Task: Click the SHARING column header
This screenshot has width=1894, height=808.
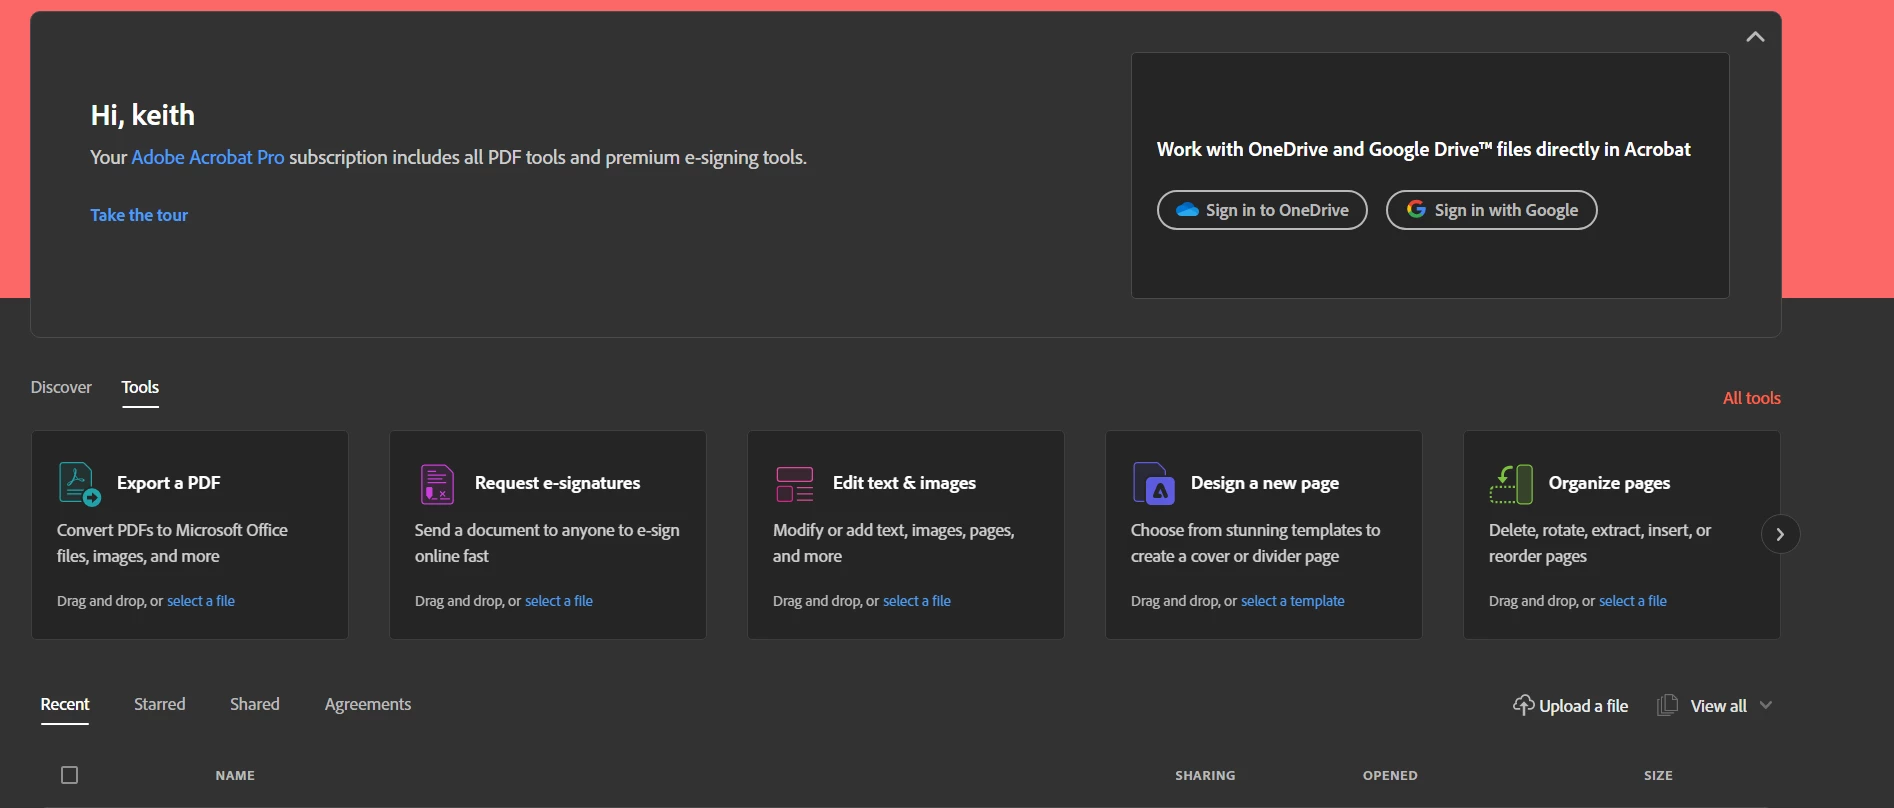Action: click(x=1205, y=775)
